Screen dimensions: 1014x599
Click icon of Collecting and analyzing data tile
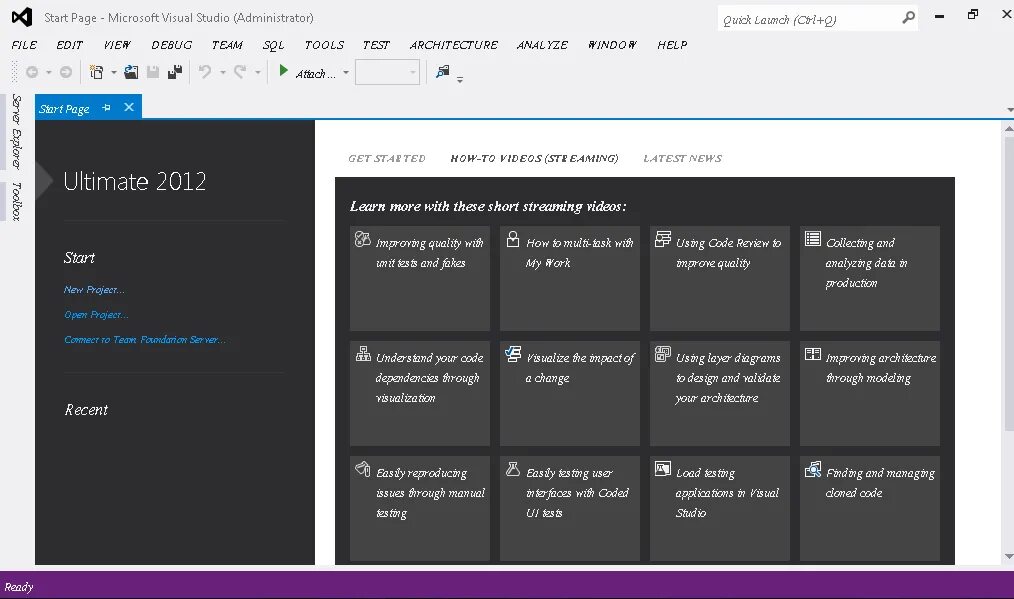(813, 239)
